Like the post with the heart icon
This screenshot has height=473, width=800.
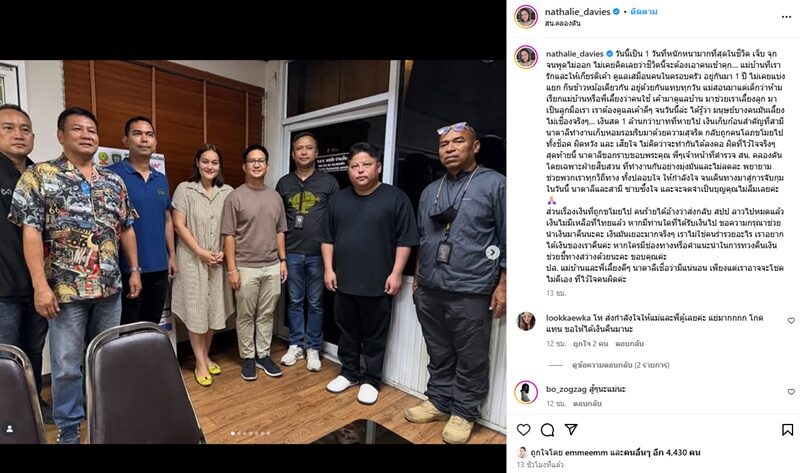tap(523, 430)
